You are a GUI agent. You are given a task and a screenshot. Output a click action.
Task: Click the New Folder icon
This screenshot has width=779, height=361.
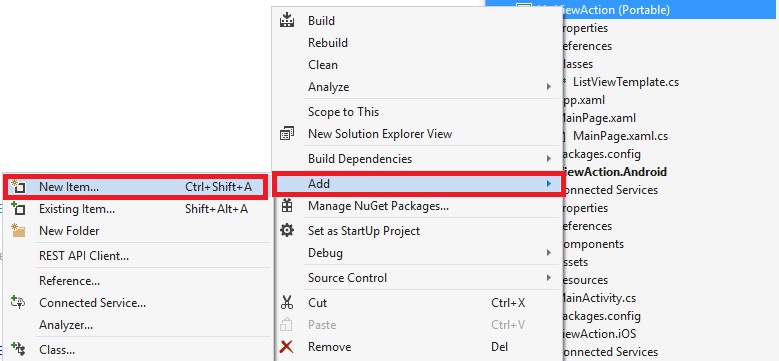(18, 230)
